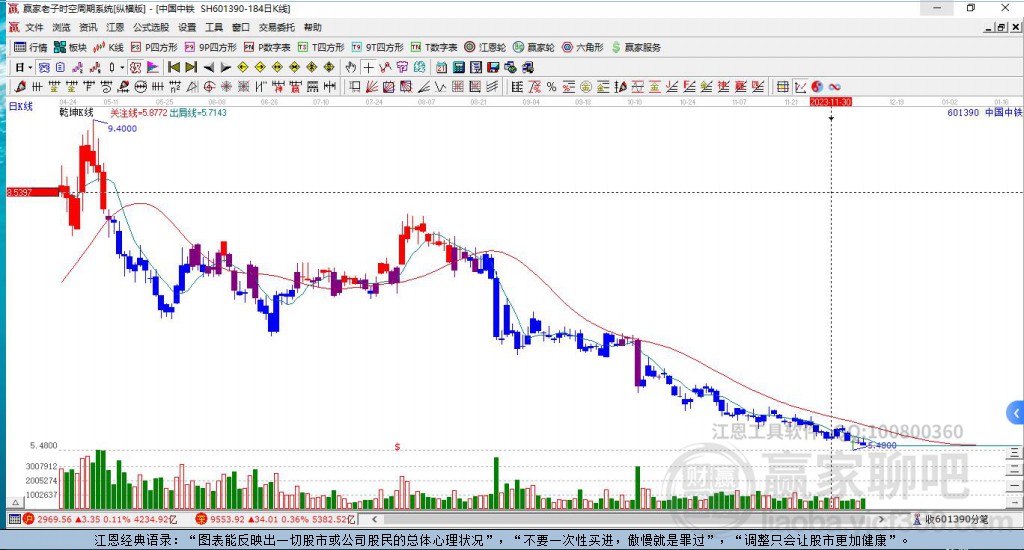Click the 乾坤K线 label
Image resolution: width=1024 pixels, height=550 pixels.
[x=76, y=112]
